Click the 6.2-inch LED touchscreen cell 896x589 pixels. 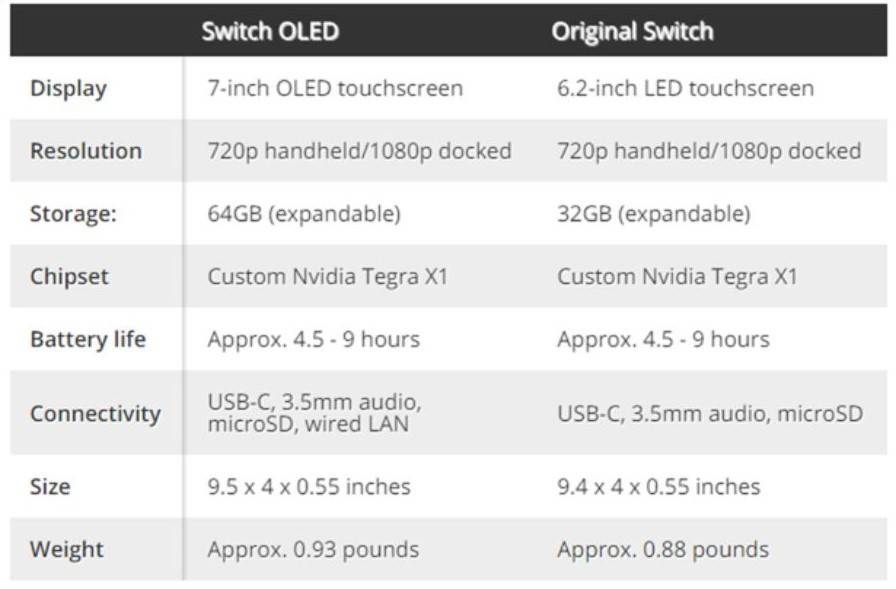(685, 88)
